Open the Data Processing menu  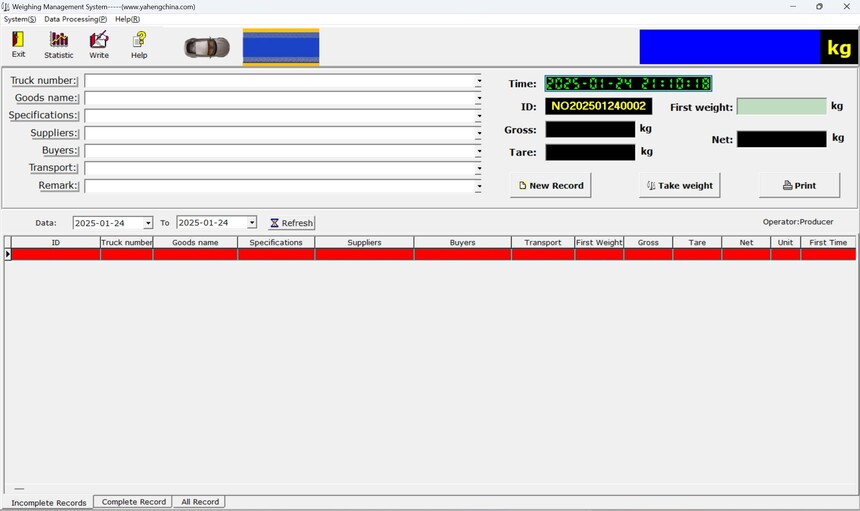(x=75, y=19)
